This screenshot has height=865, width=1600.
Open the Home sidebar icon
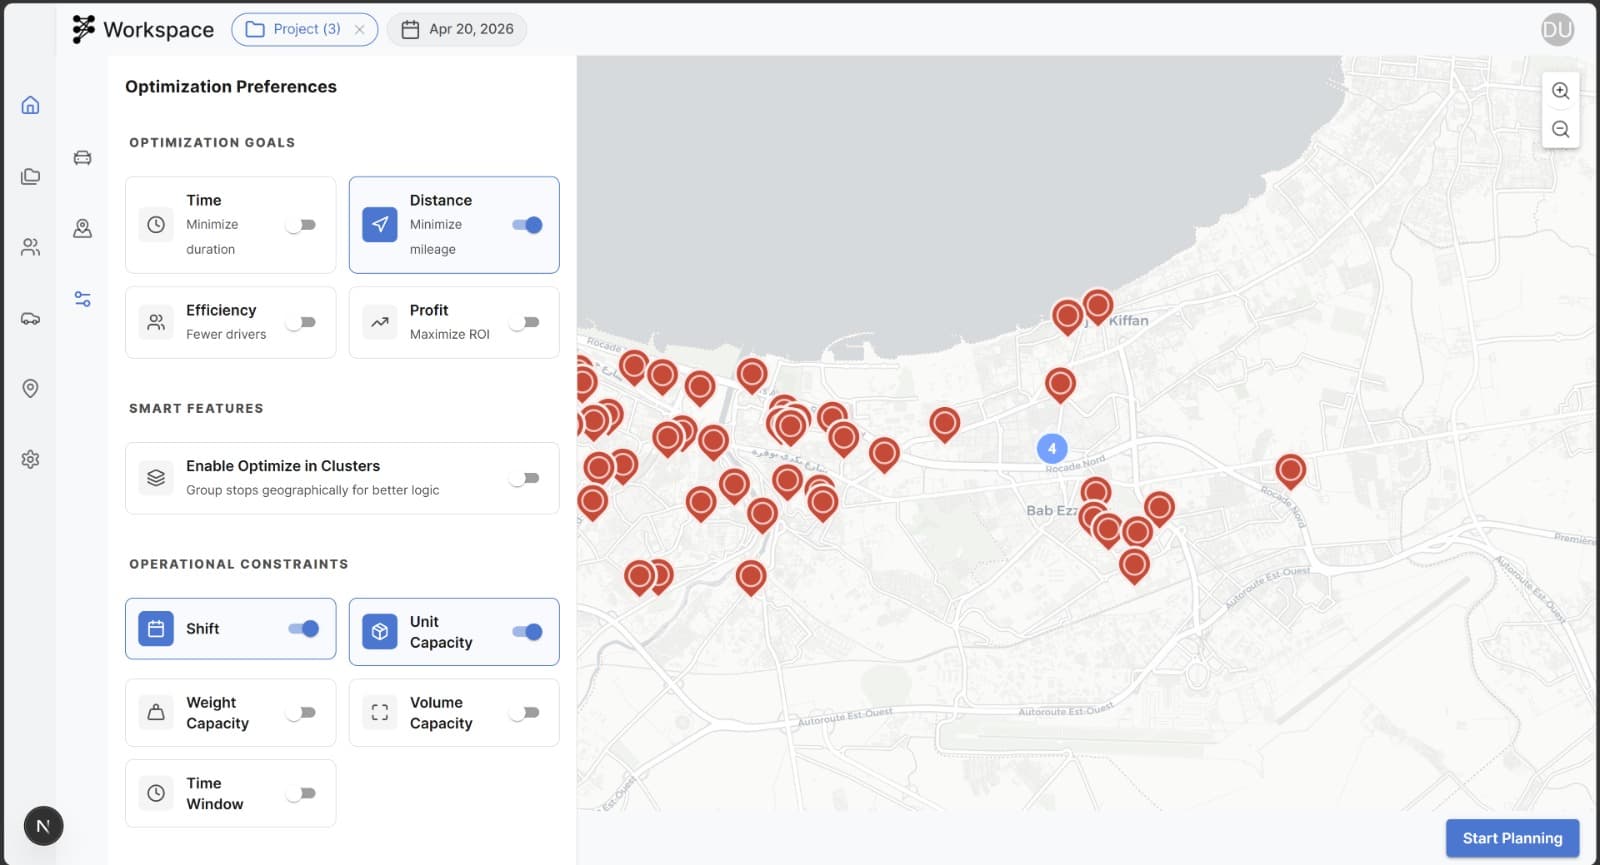[30, 105]
